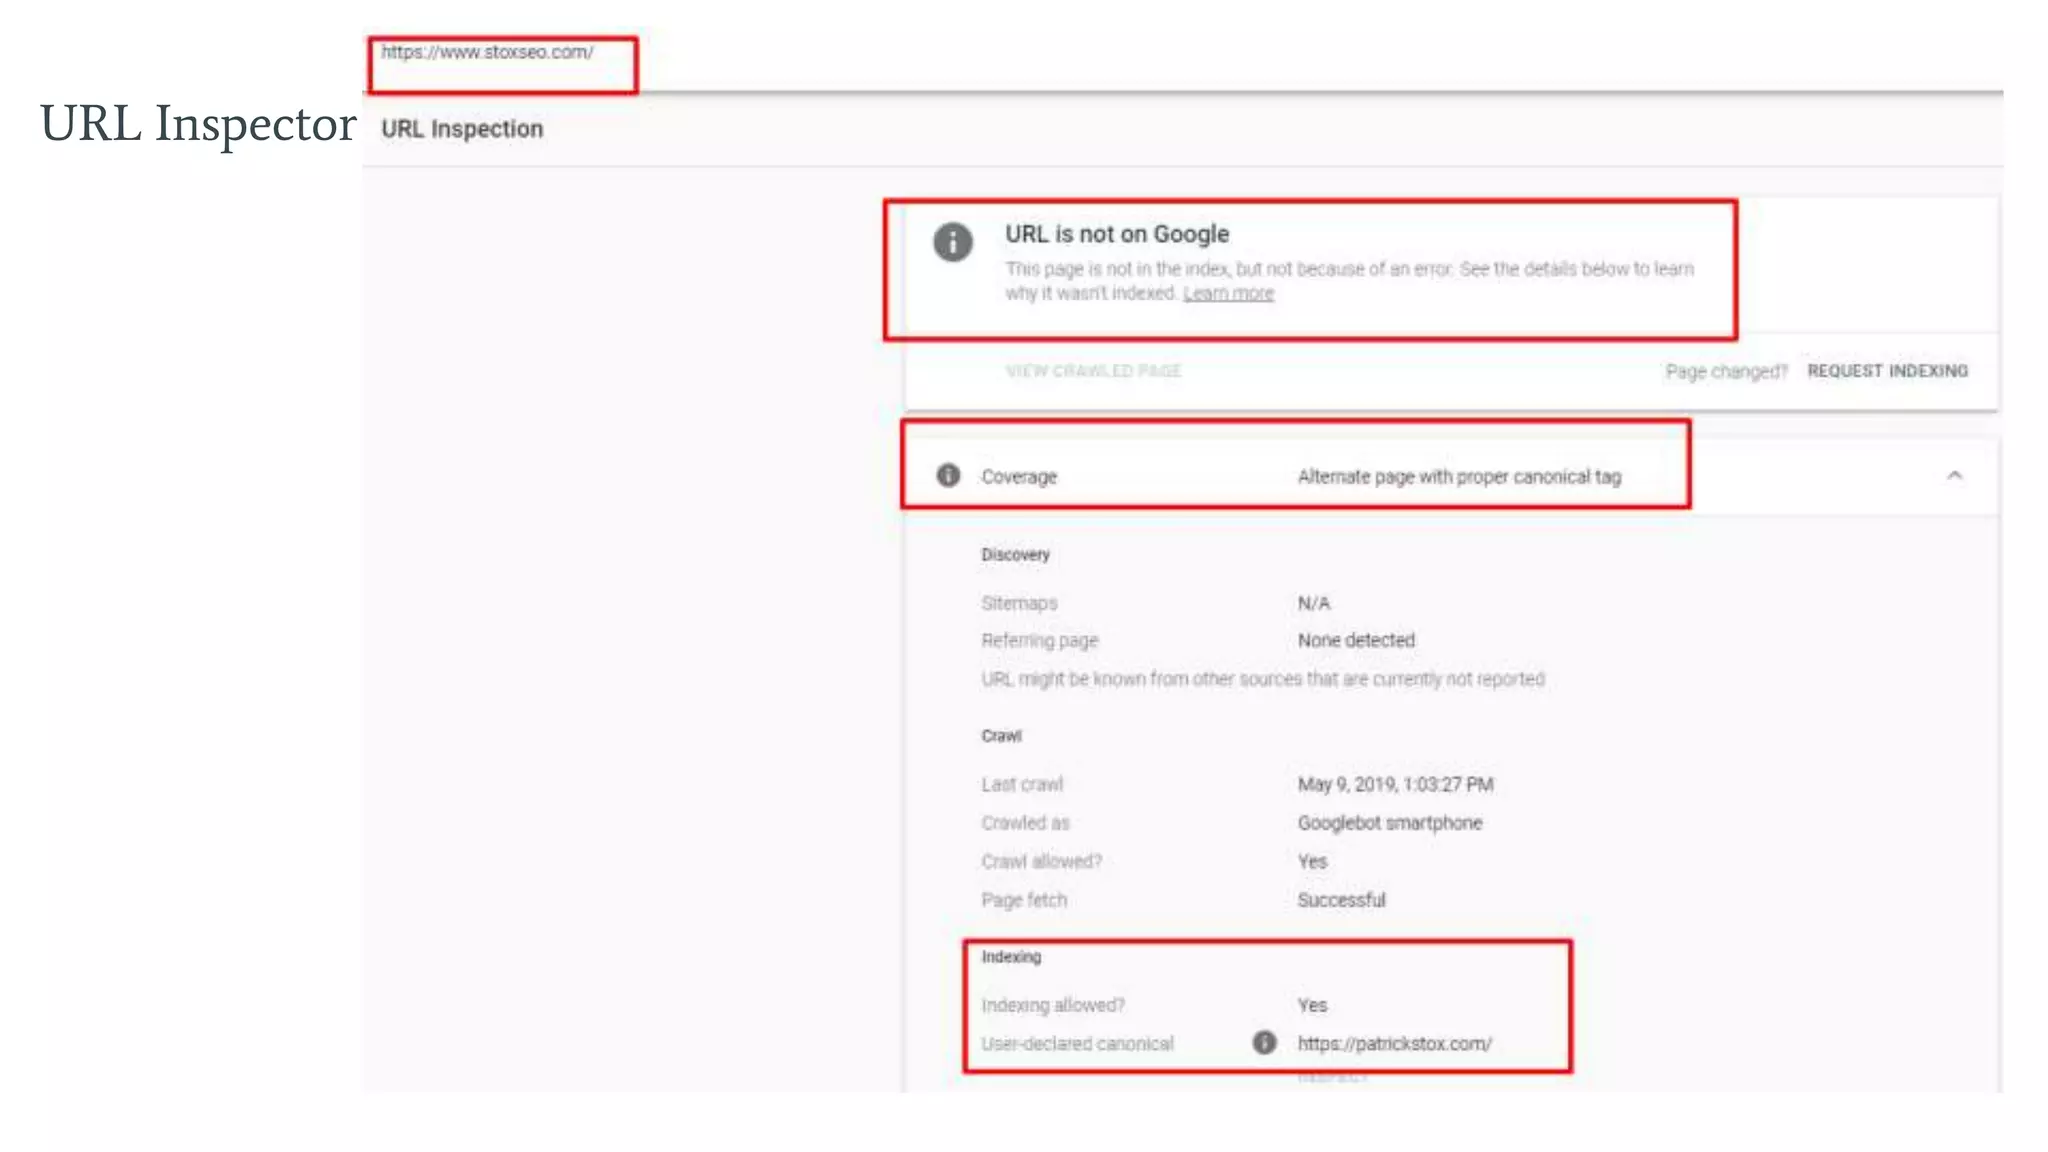
Task: Click the info icon next to Coverage
Action: coord(948,475)
